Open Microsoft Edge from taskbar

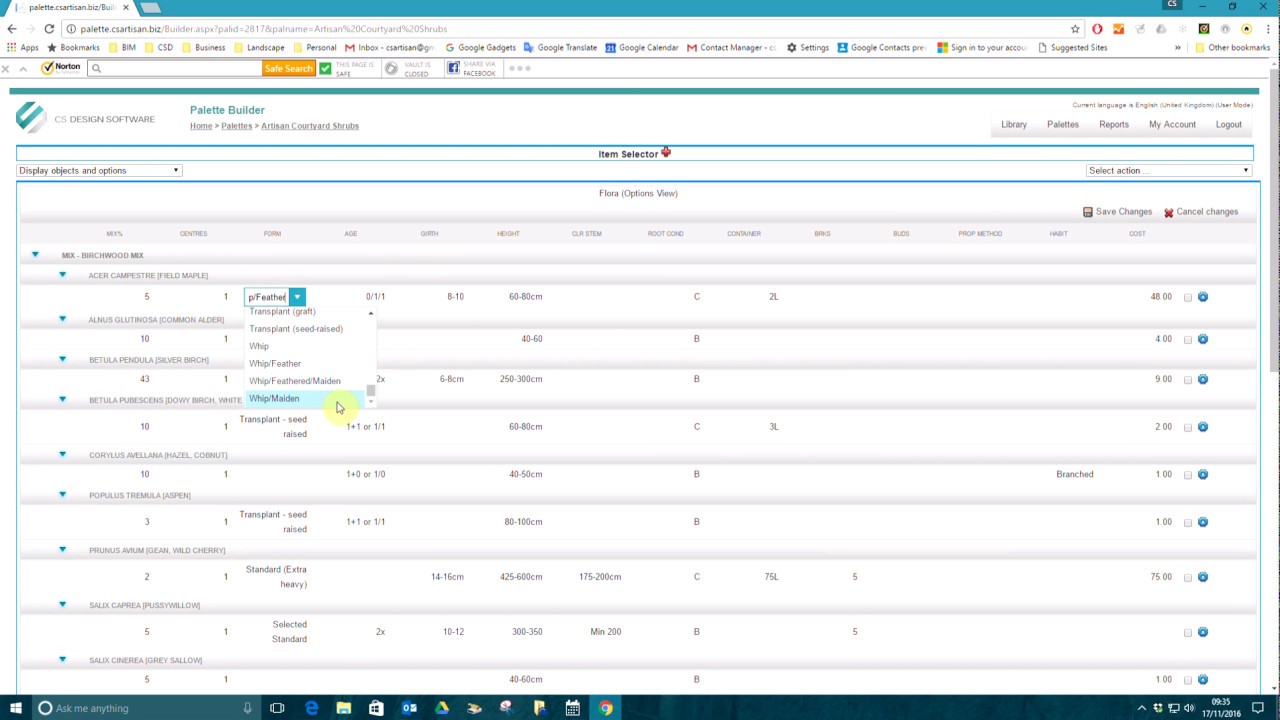coord(312,708)
